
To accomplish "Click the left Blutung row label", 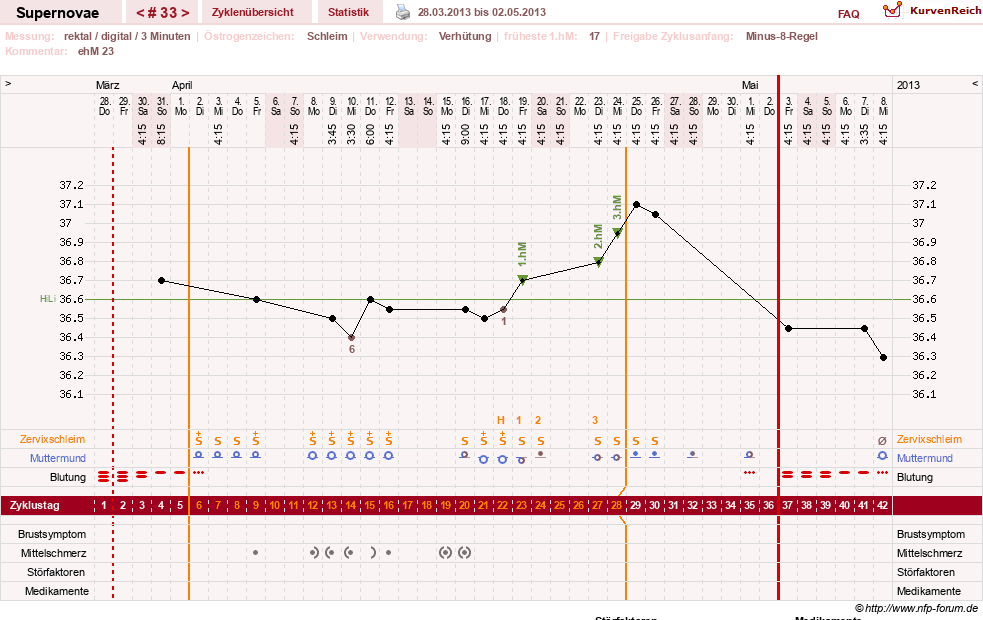I will click(68, 477).
